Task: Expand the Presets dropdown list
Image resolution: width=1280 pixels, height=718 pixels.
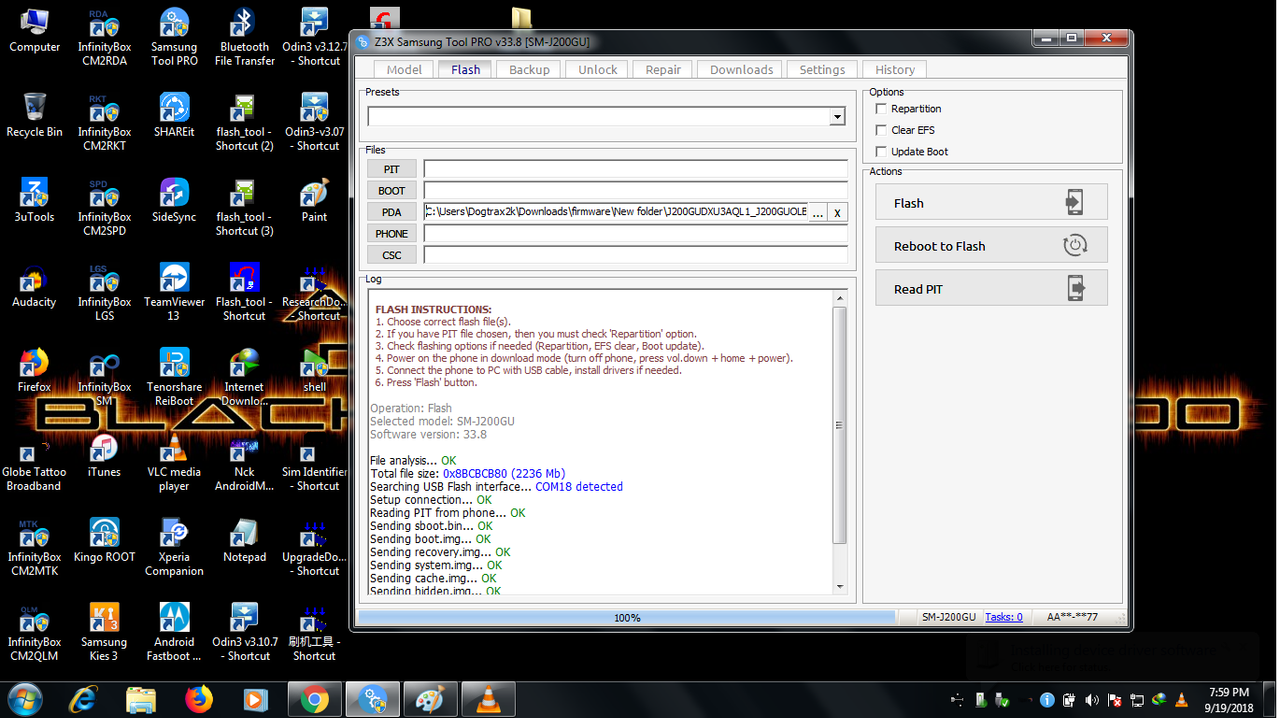Action: 837,117
